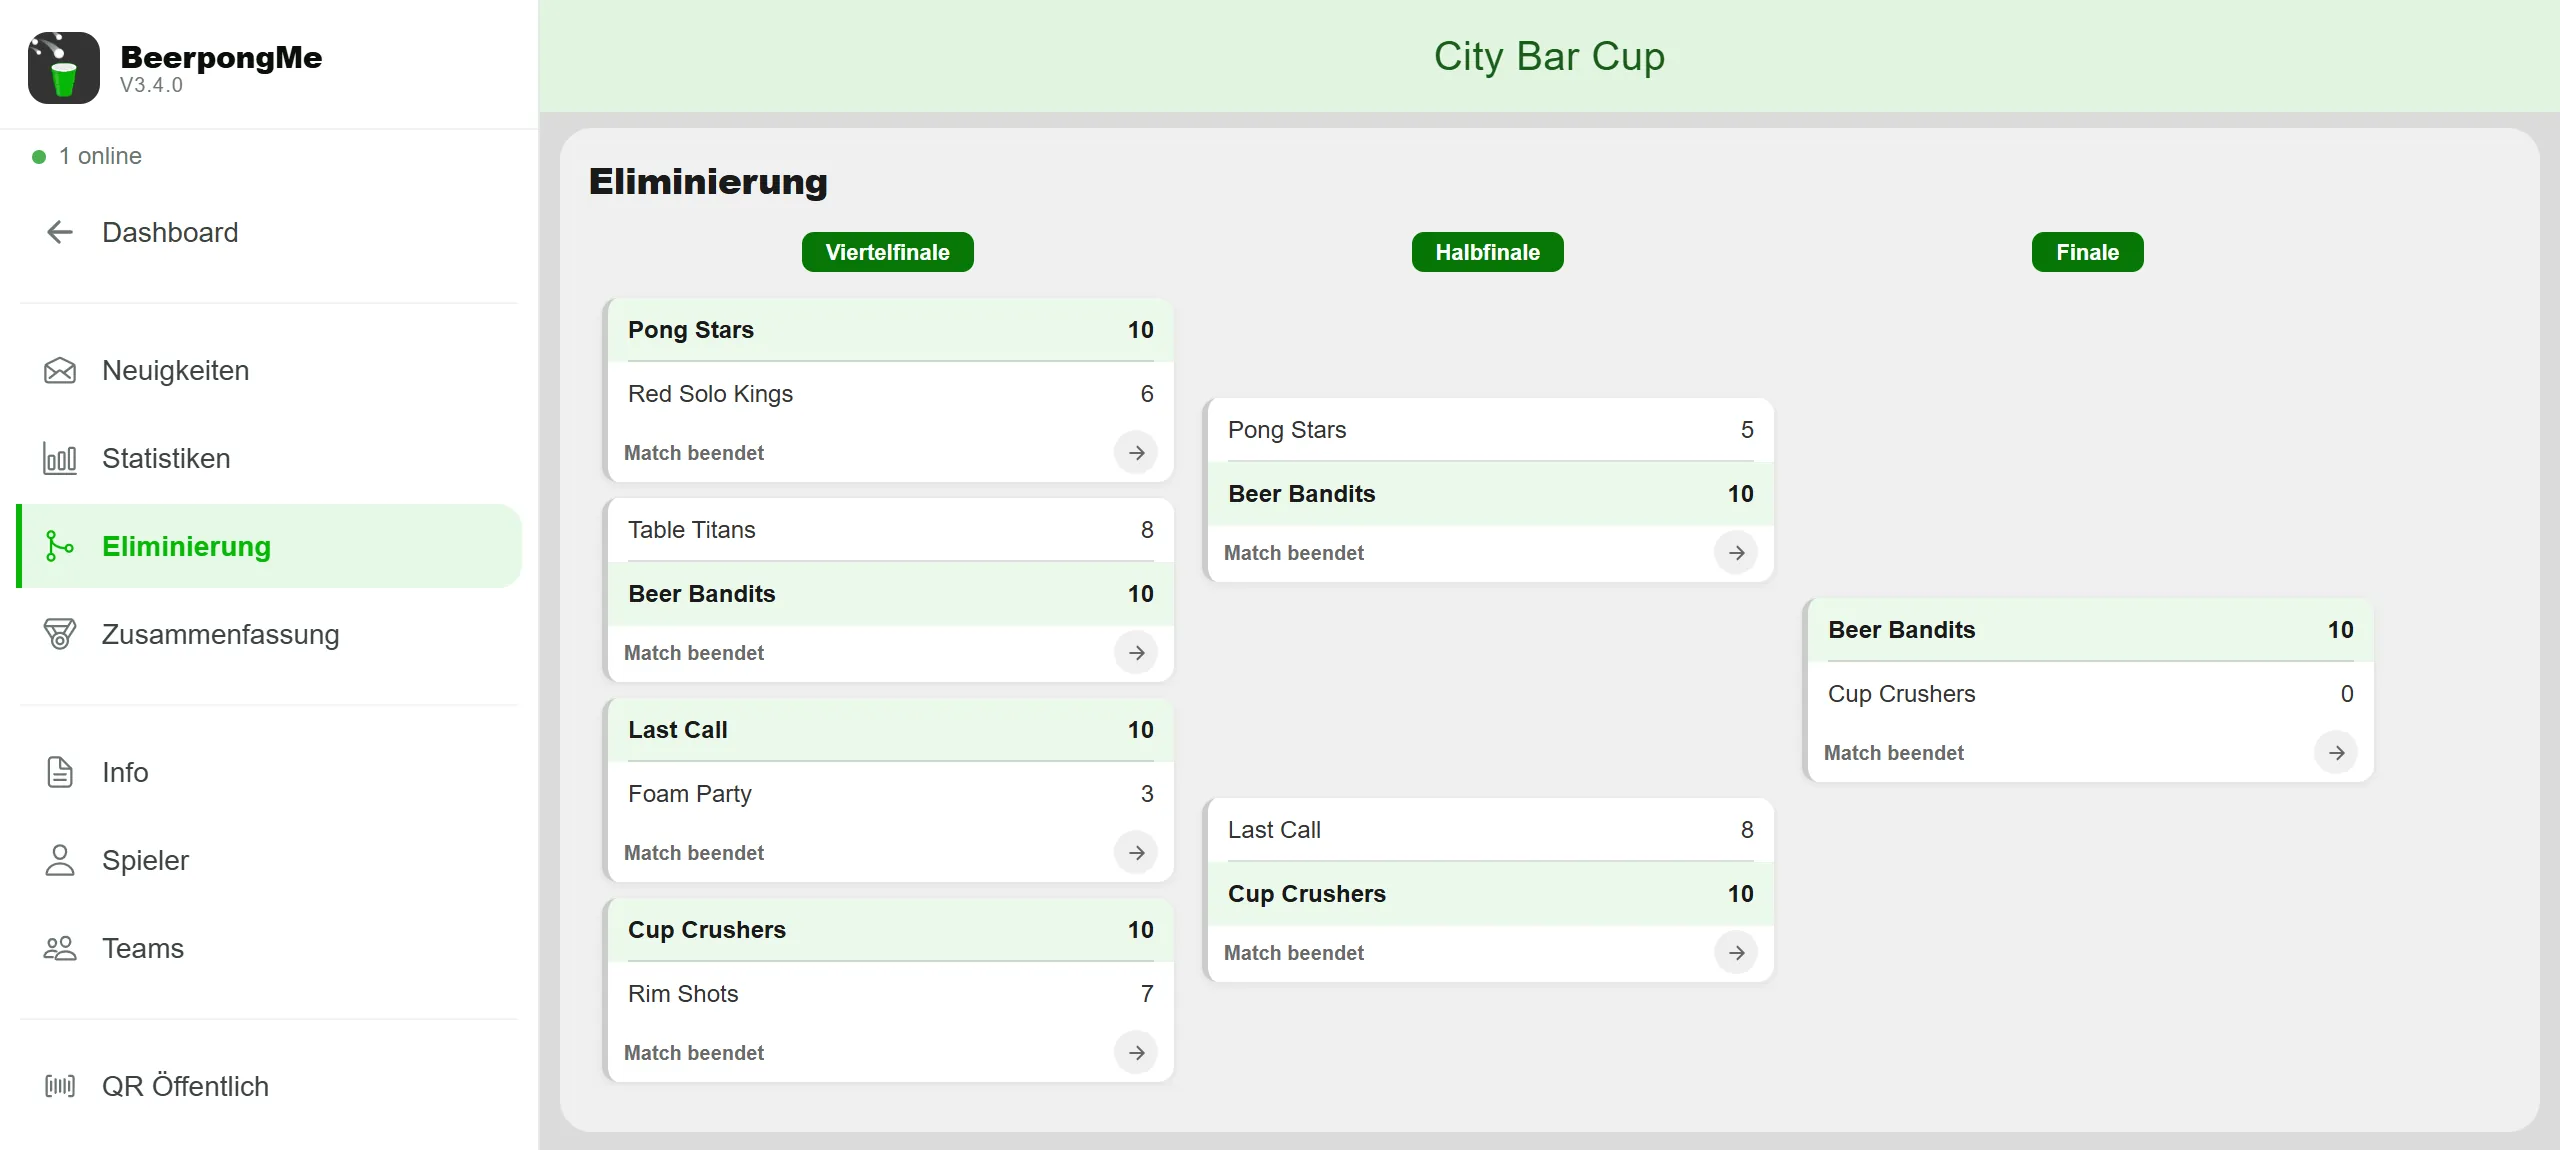The image size is (2560, 1150).
Task: Open the final match details arrow
Action: (2336, 753)
